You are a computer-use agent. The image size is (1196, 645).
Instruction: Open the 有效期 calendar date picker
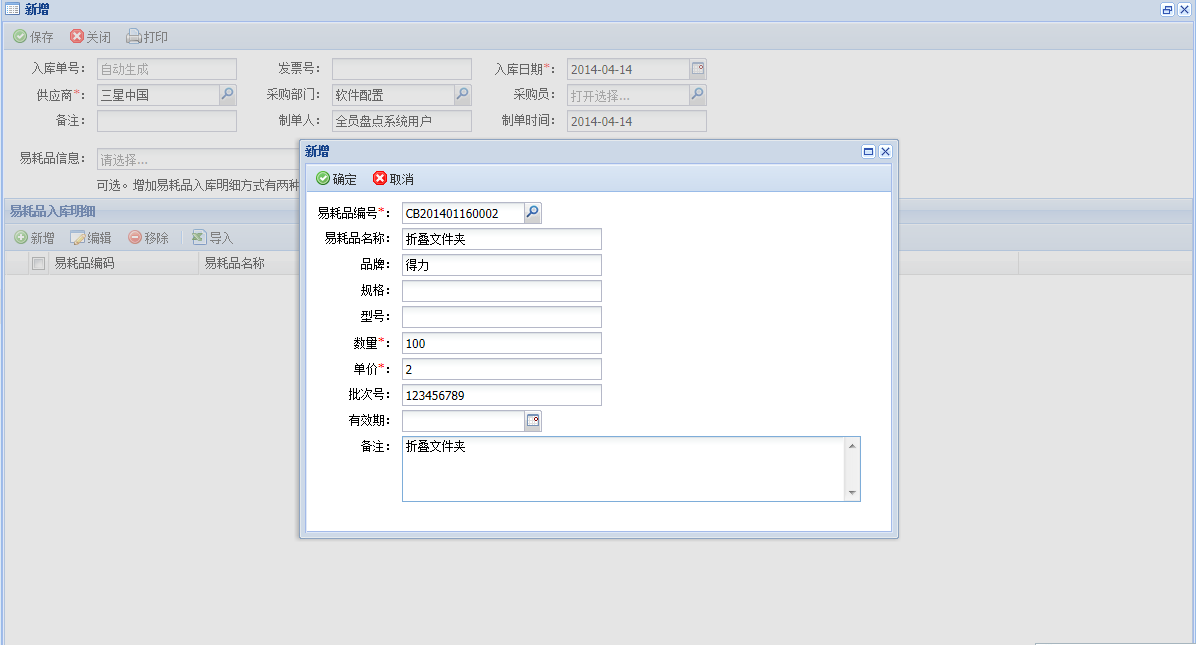point(533,421)
